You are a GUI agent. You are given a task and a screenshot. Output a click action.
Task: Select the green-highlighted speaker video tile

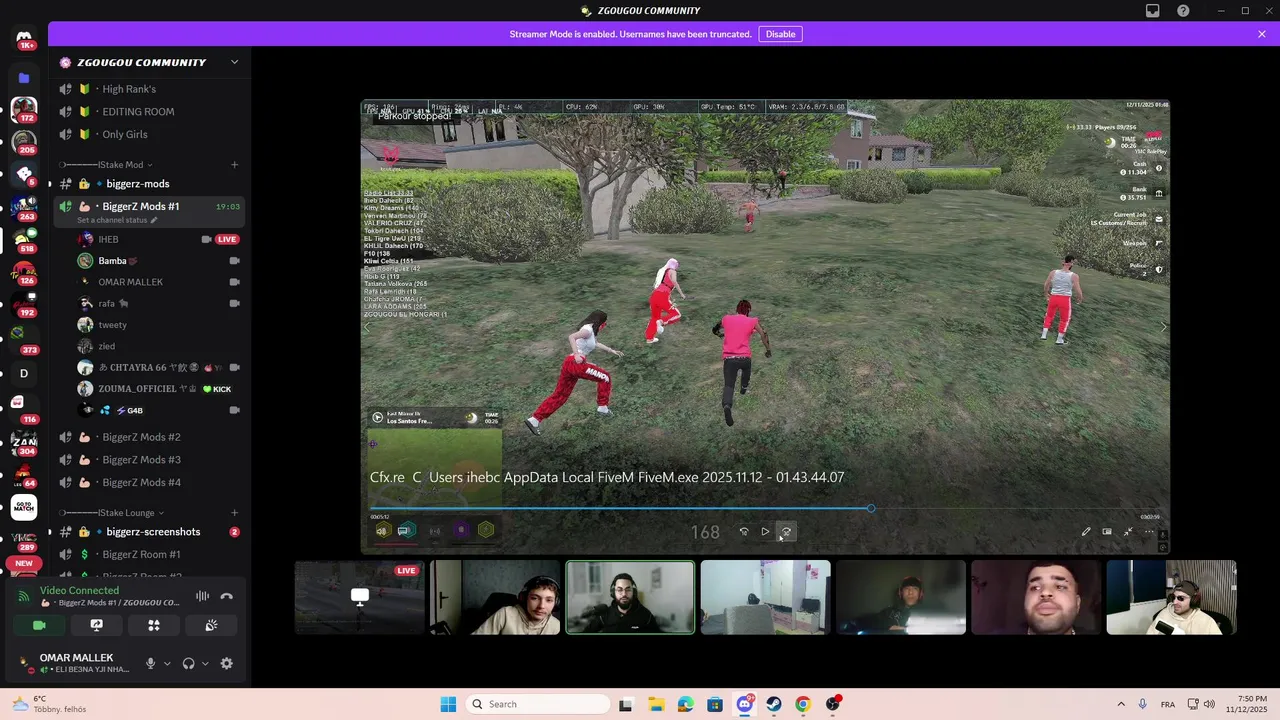coord(630,597)
